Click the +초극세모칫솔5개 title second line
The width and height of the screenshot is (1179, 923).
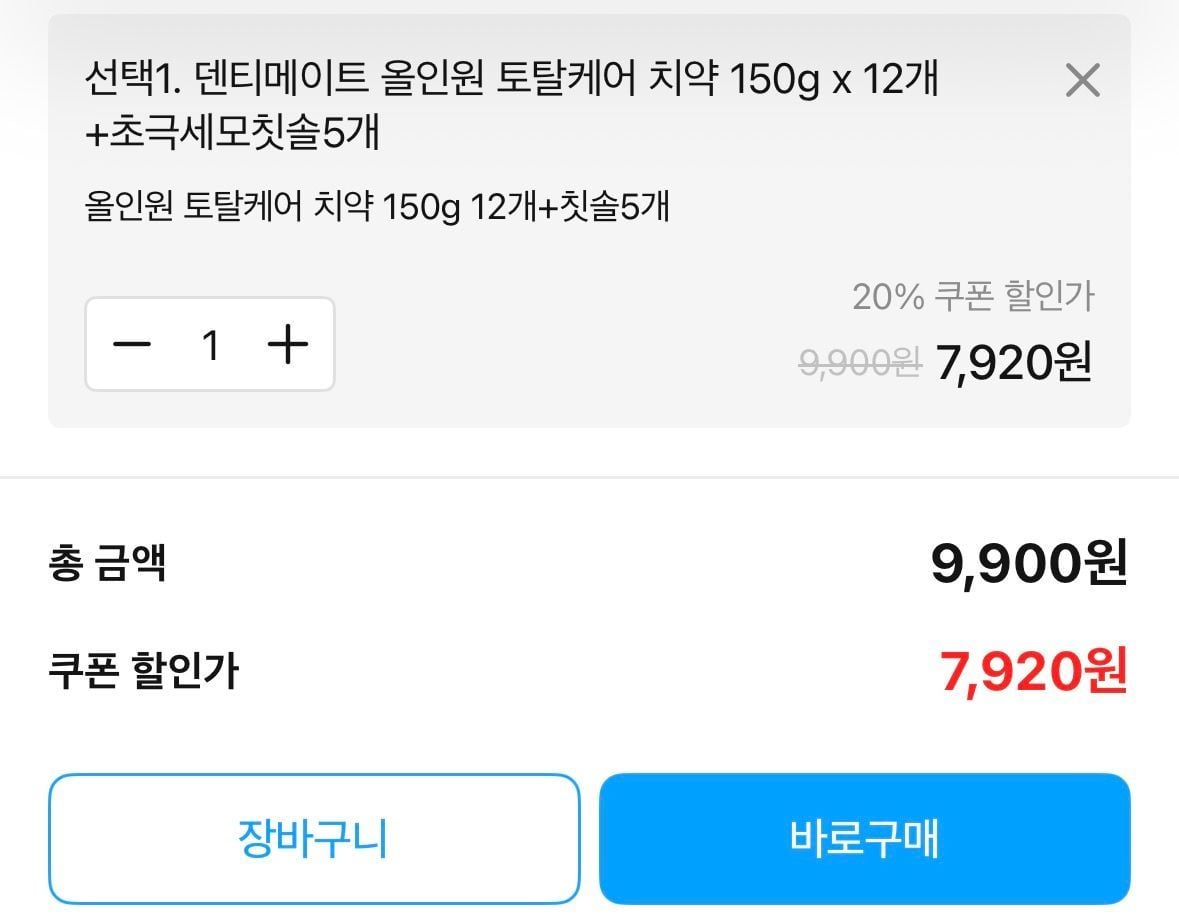[233, 132]
